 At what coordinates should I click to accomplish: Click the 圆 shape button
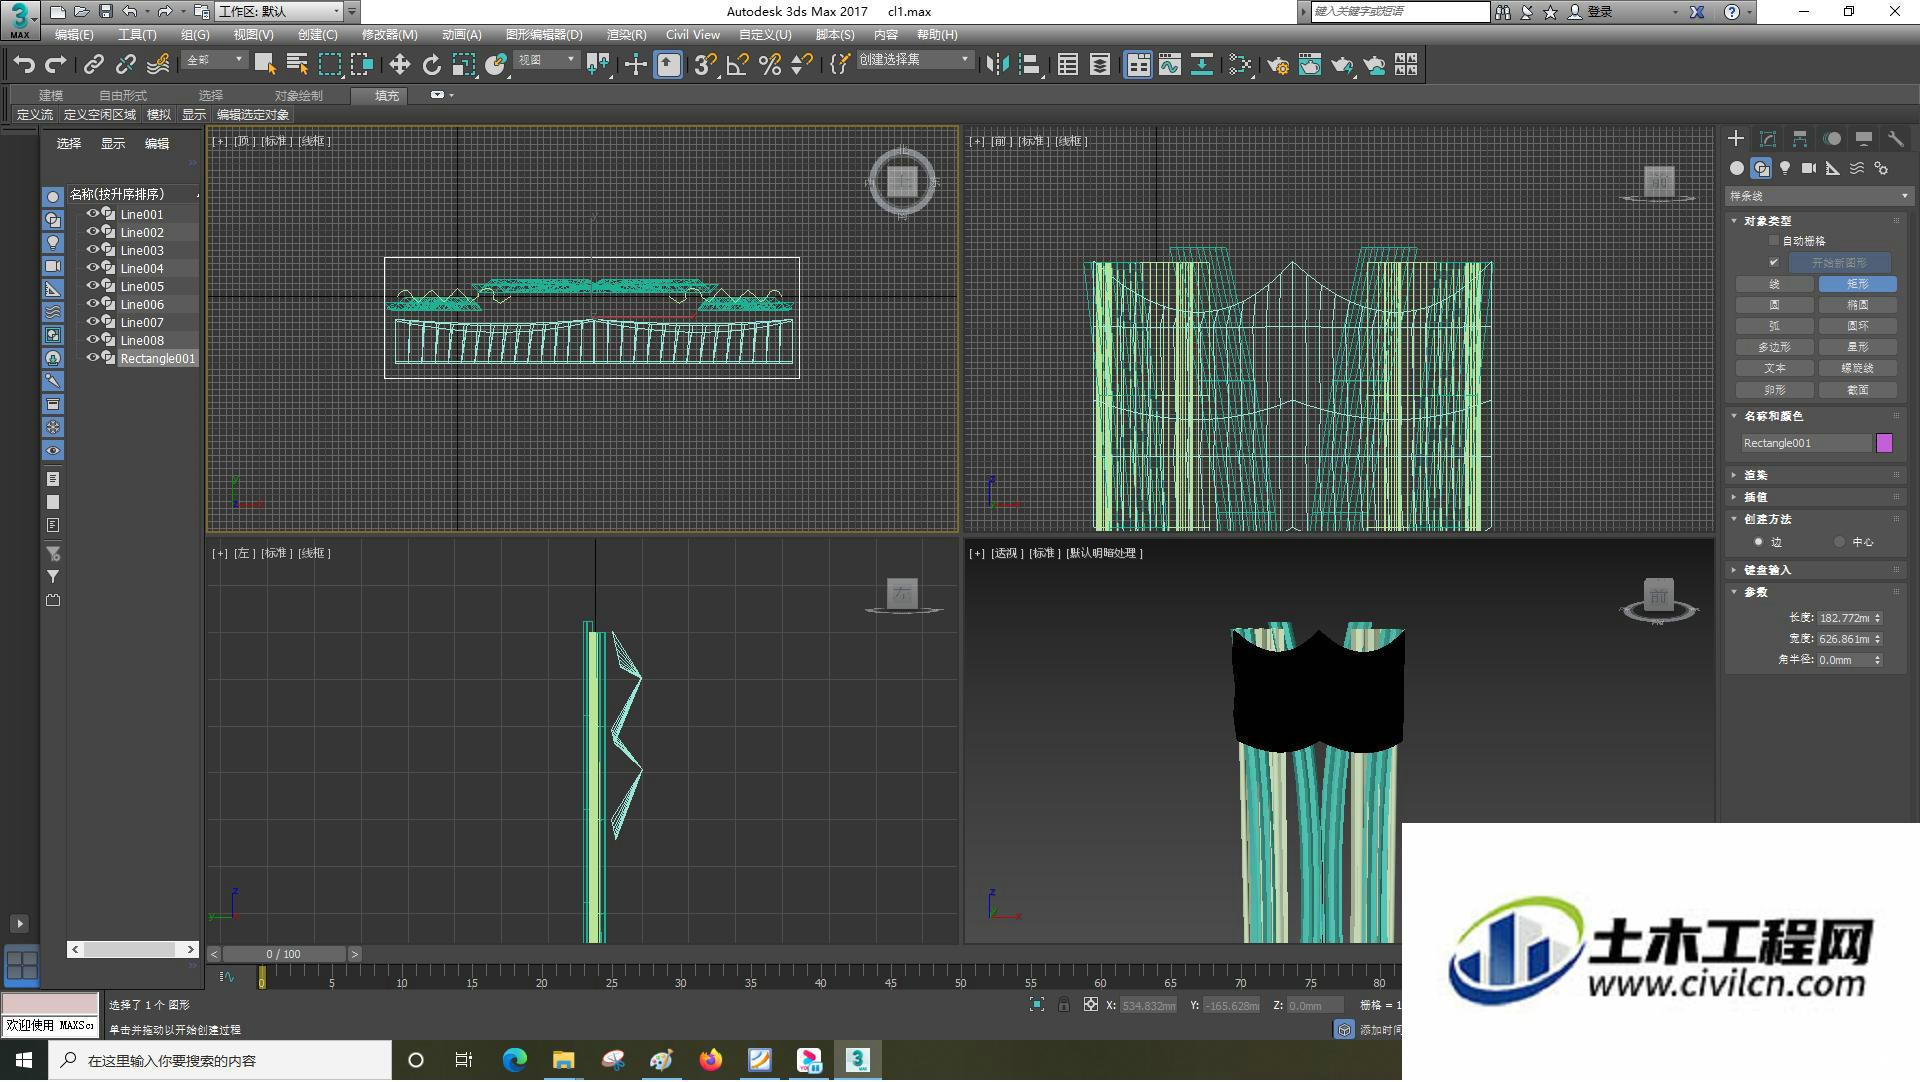coord(1775,306)
